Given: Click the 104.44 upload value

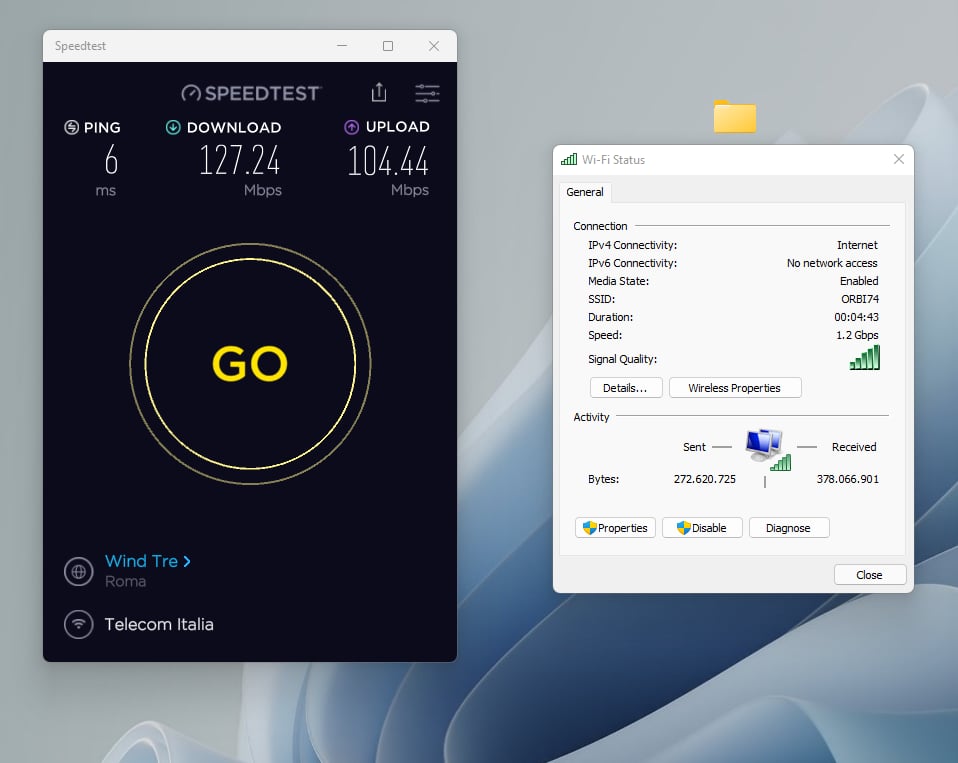Looking at the screenshot, I should [388, 161].
